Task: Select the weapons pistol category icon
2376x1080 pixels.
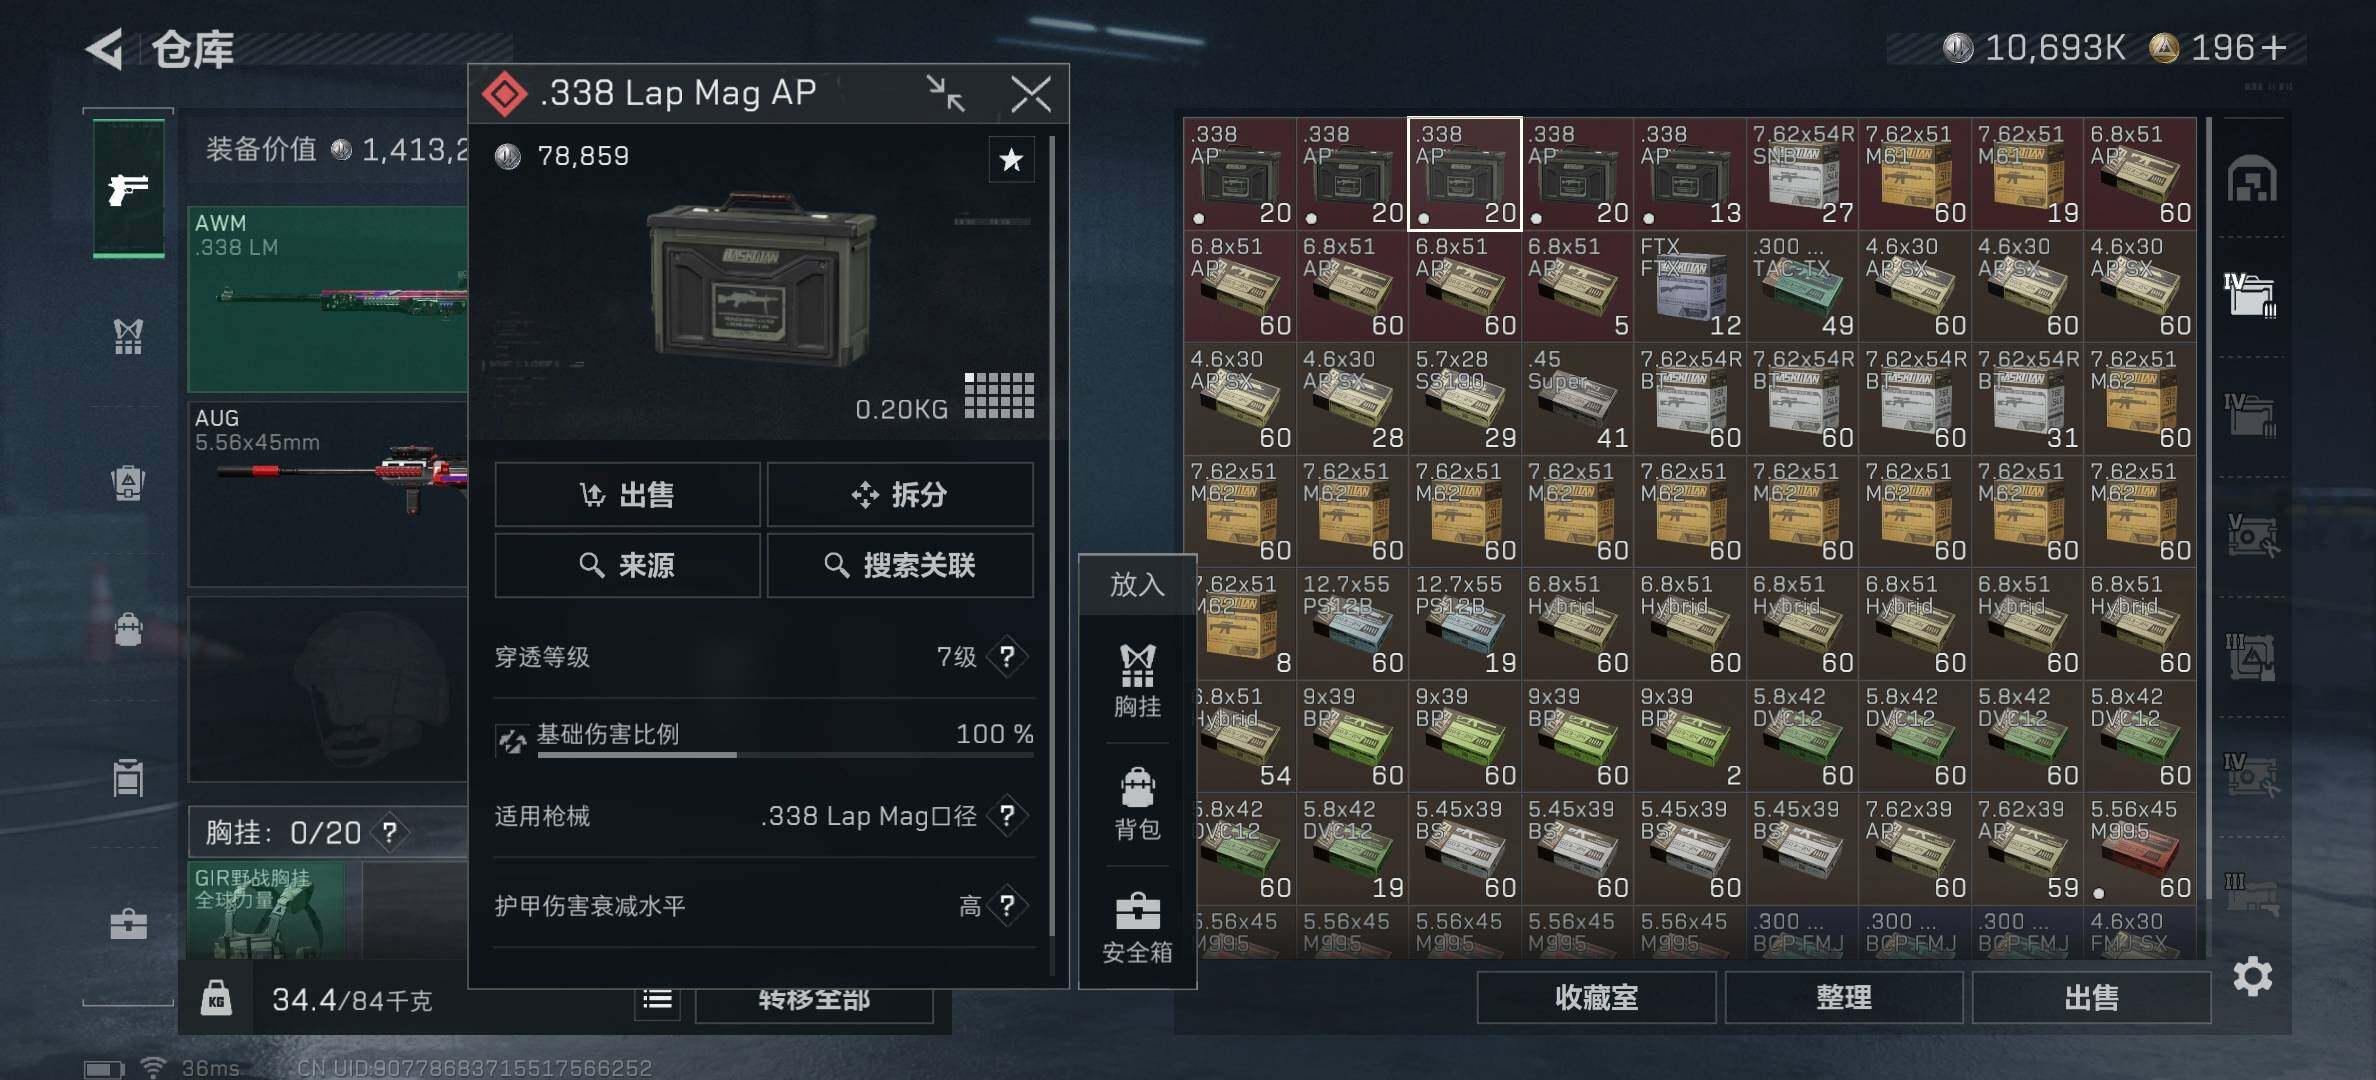Action: point(128,188)
